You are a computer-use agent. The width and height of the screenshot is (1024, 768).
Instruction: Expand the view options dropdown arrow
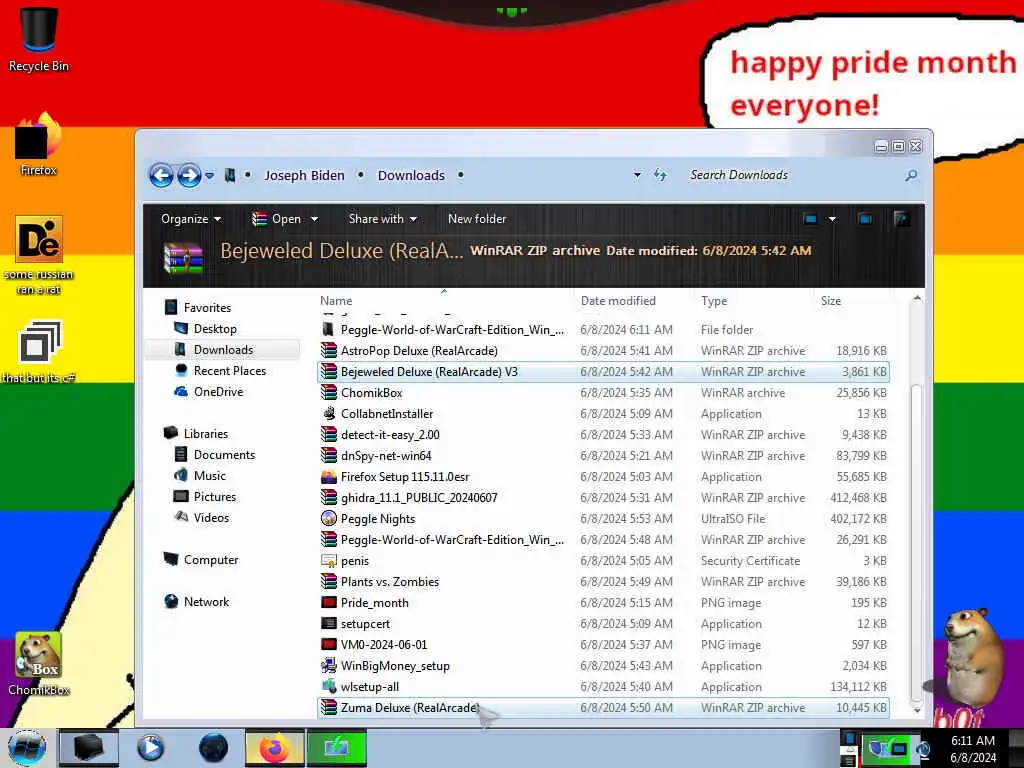pos(832,219)
